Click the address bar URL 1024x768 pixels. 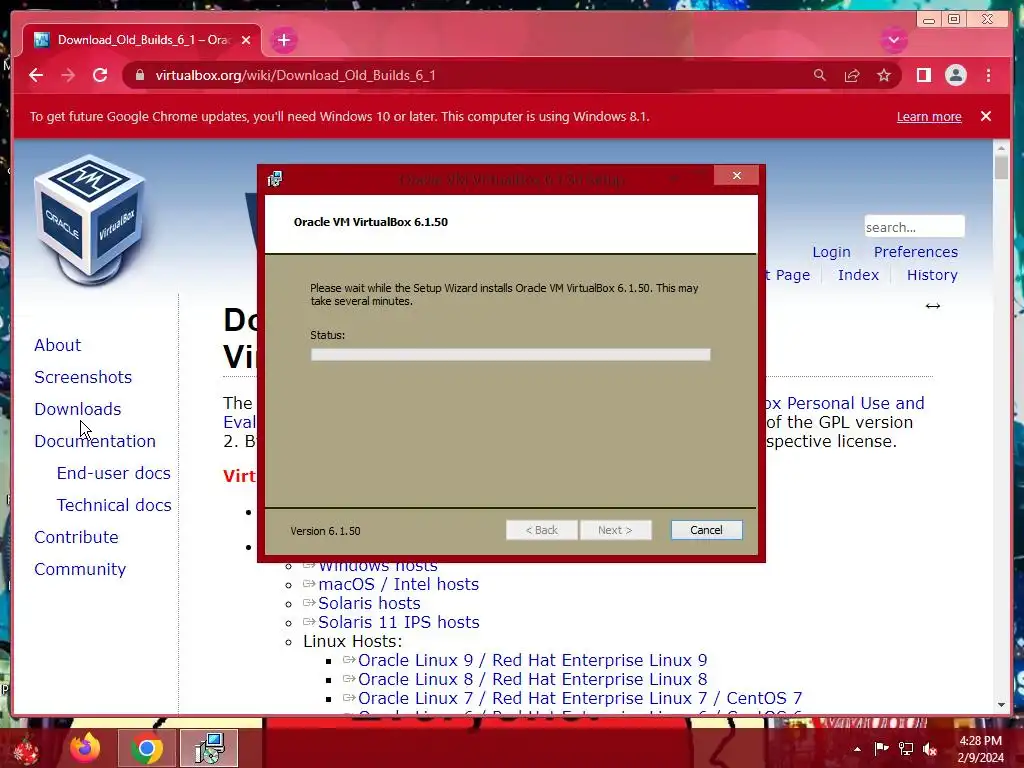[x=295, y=75]
